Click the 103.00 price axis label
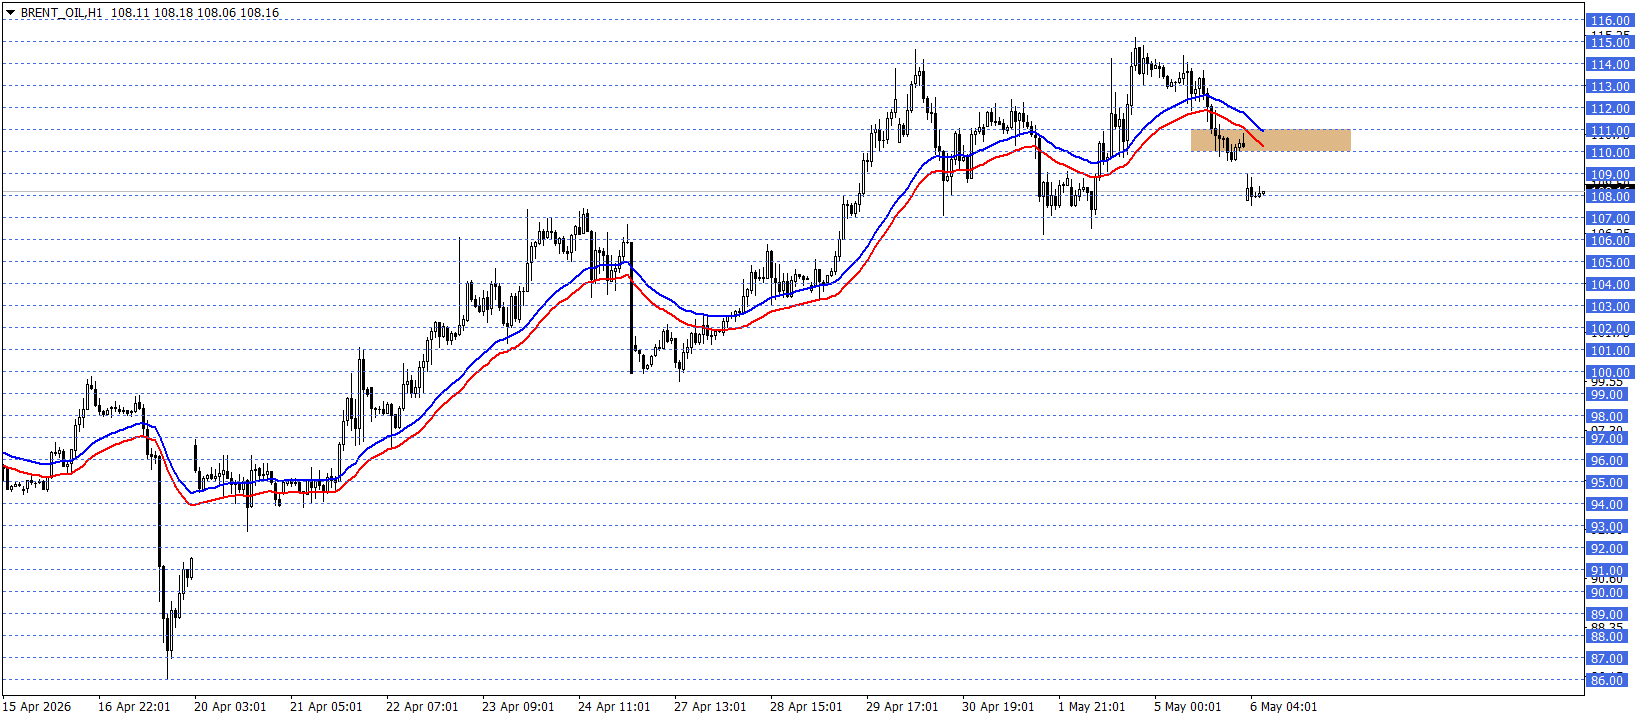Screen dimensions: 1641x719 pos(1610,306)
